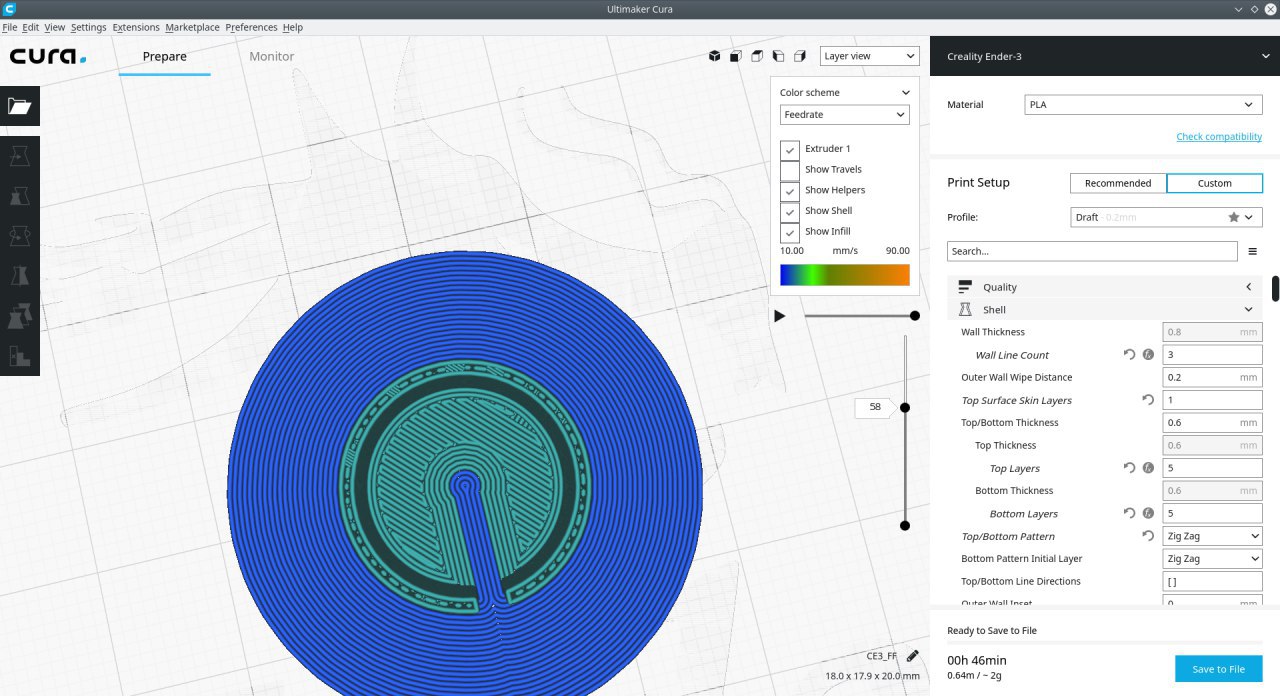Click the settings Search field

[1092, 251]
